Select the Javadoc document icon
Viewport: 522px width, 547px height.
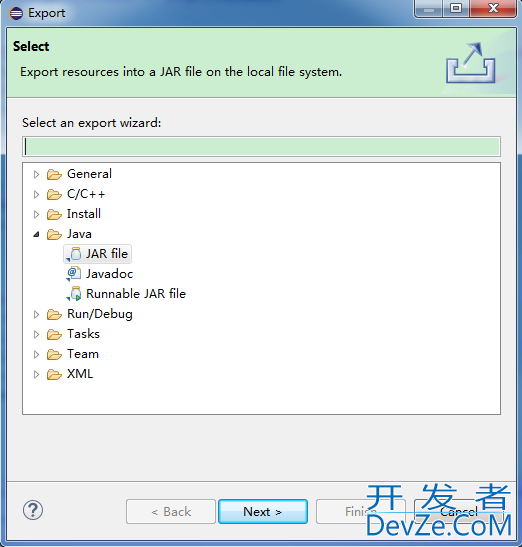click(x=74, y=274)
